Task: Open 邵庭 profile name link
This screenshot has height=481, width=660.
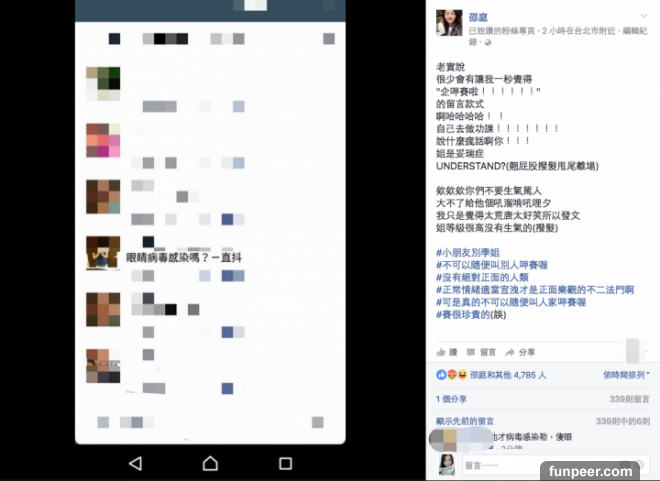Action: [478, 17]
